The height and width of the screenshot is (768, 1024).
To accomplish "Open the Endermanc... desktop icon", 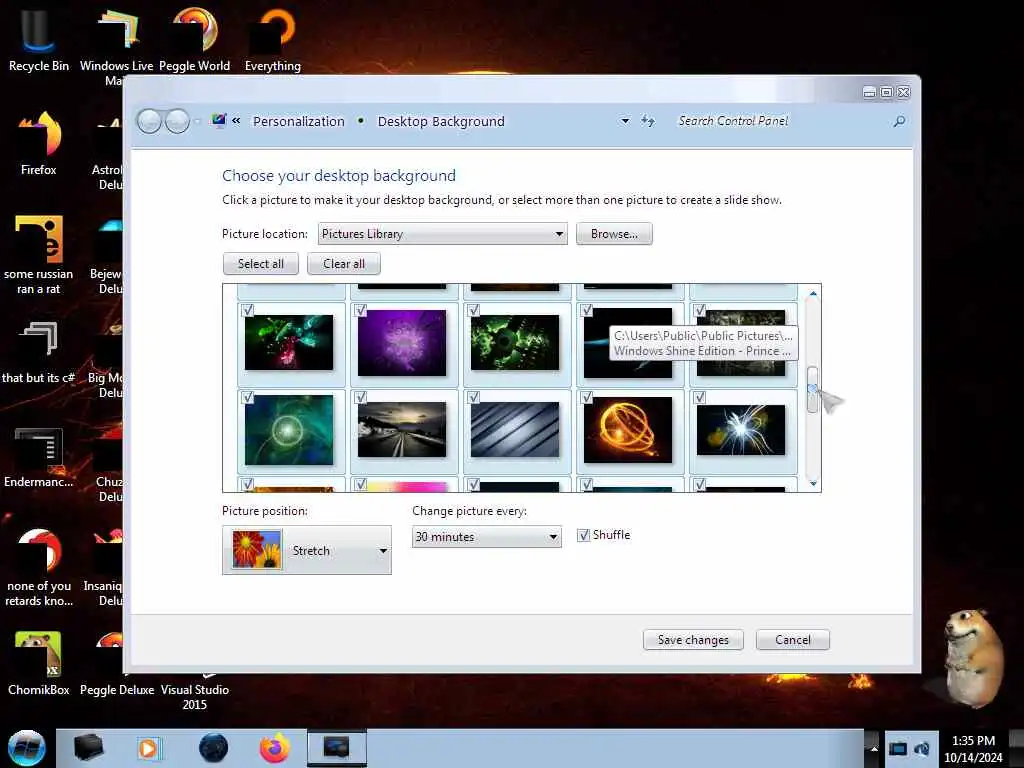I will (38, 457).
